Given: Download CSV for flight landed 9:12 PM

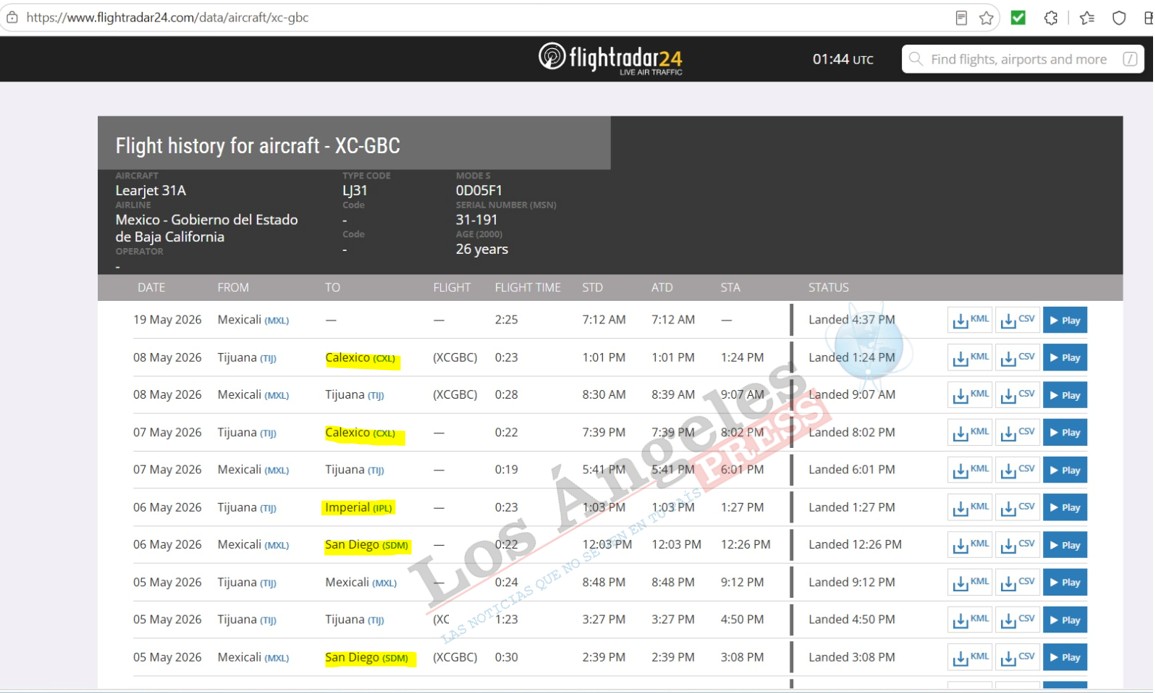Looking at the screenshot, I should tap(1017, 583).
